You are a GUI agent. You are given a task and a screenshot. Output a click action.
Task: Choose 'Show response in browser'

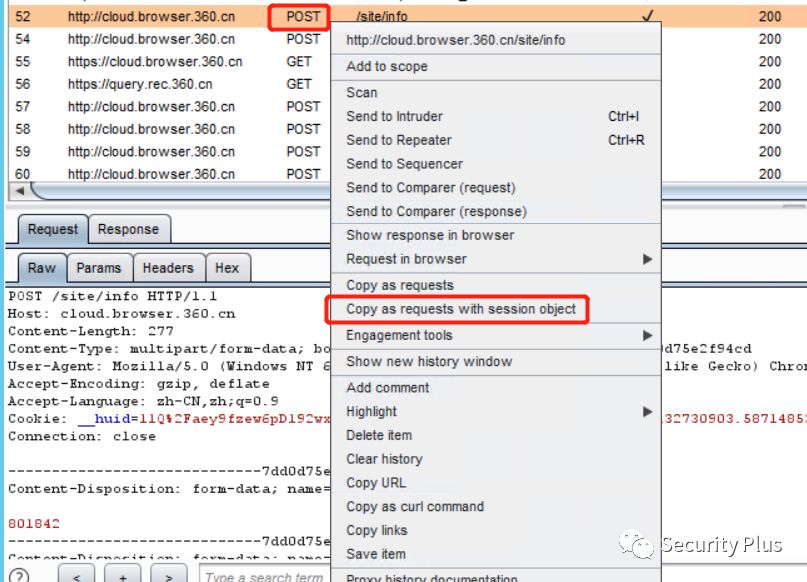point(496,235)
